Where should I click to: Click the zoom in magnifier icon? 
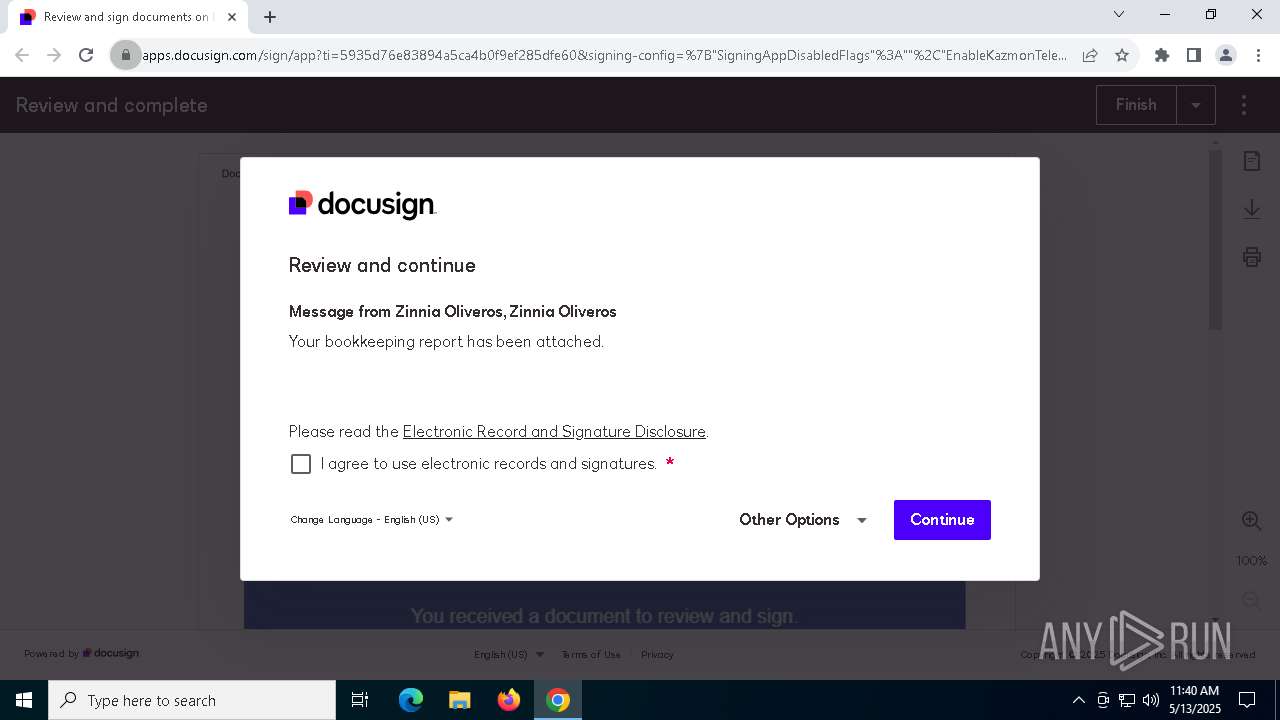tap(1251, 520)
